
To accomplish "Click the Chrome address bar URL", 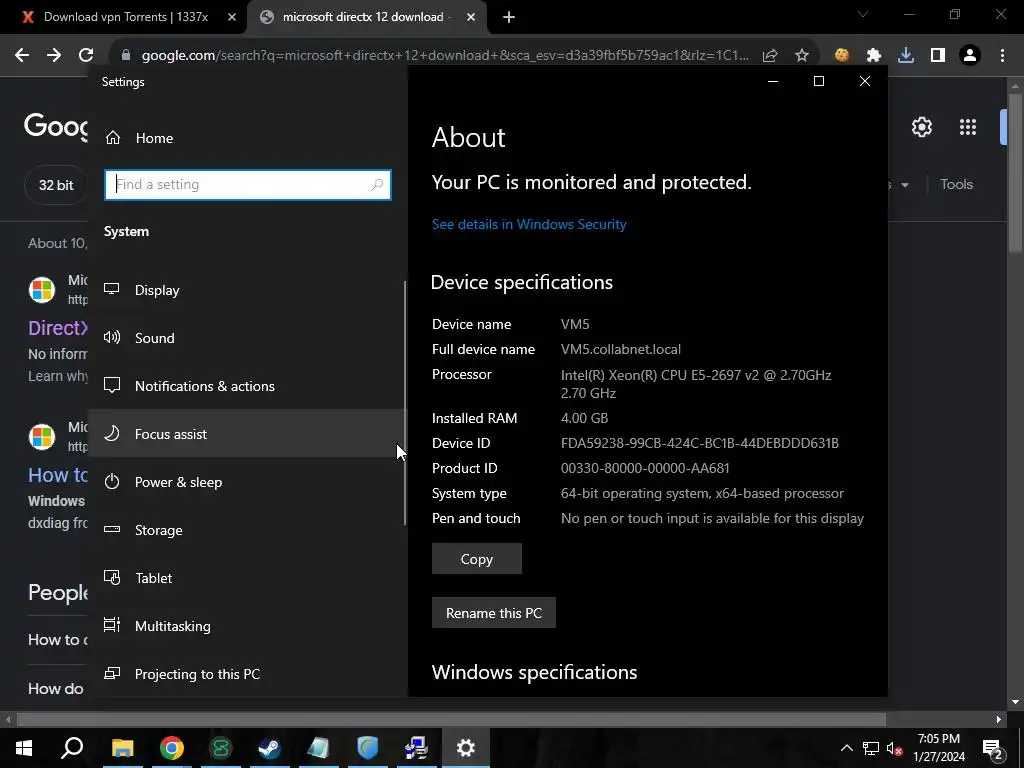I will (444, 56).
